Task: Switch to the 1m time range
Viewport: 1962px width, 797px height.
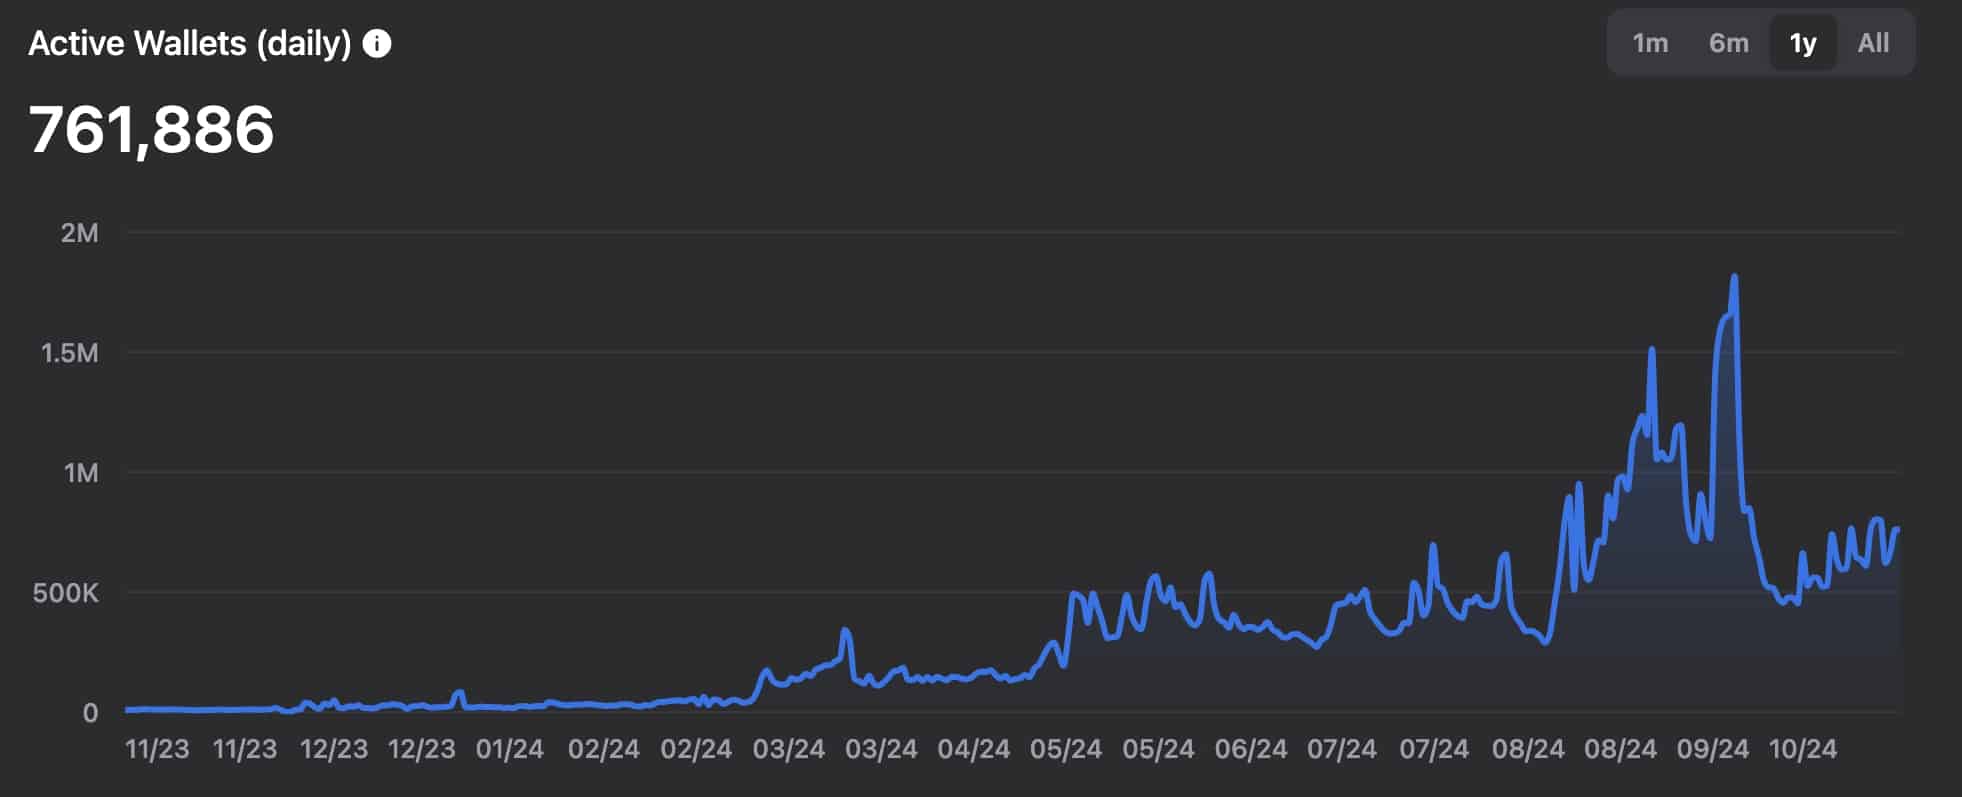Action: tap(1650, 43)
